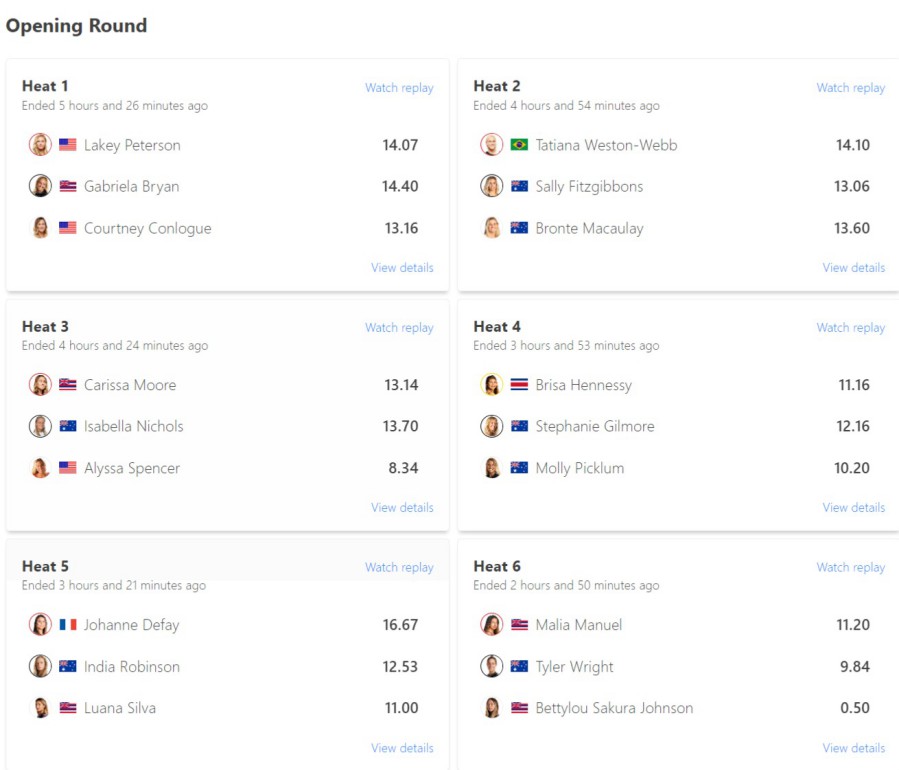Click Gabriela Bryan's Hawaii flag icon
The height and width of the screenshot is (770, 899).
tap(68, 186)
